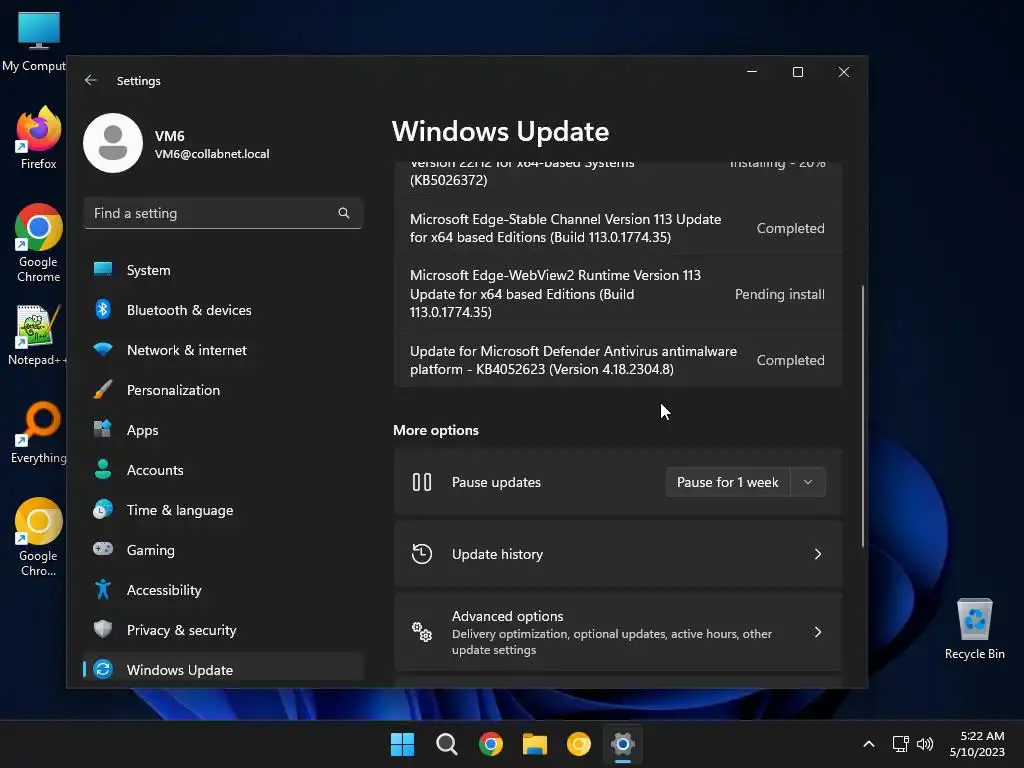Click the Advanced options gears icon

(422, 632)
